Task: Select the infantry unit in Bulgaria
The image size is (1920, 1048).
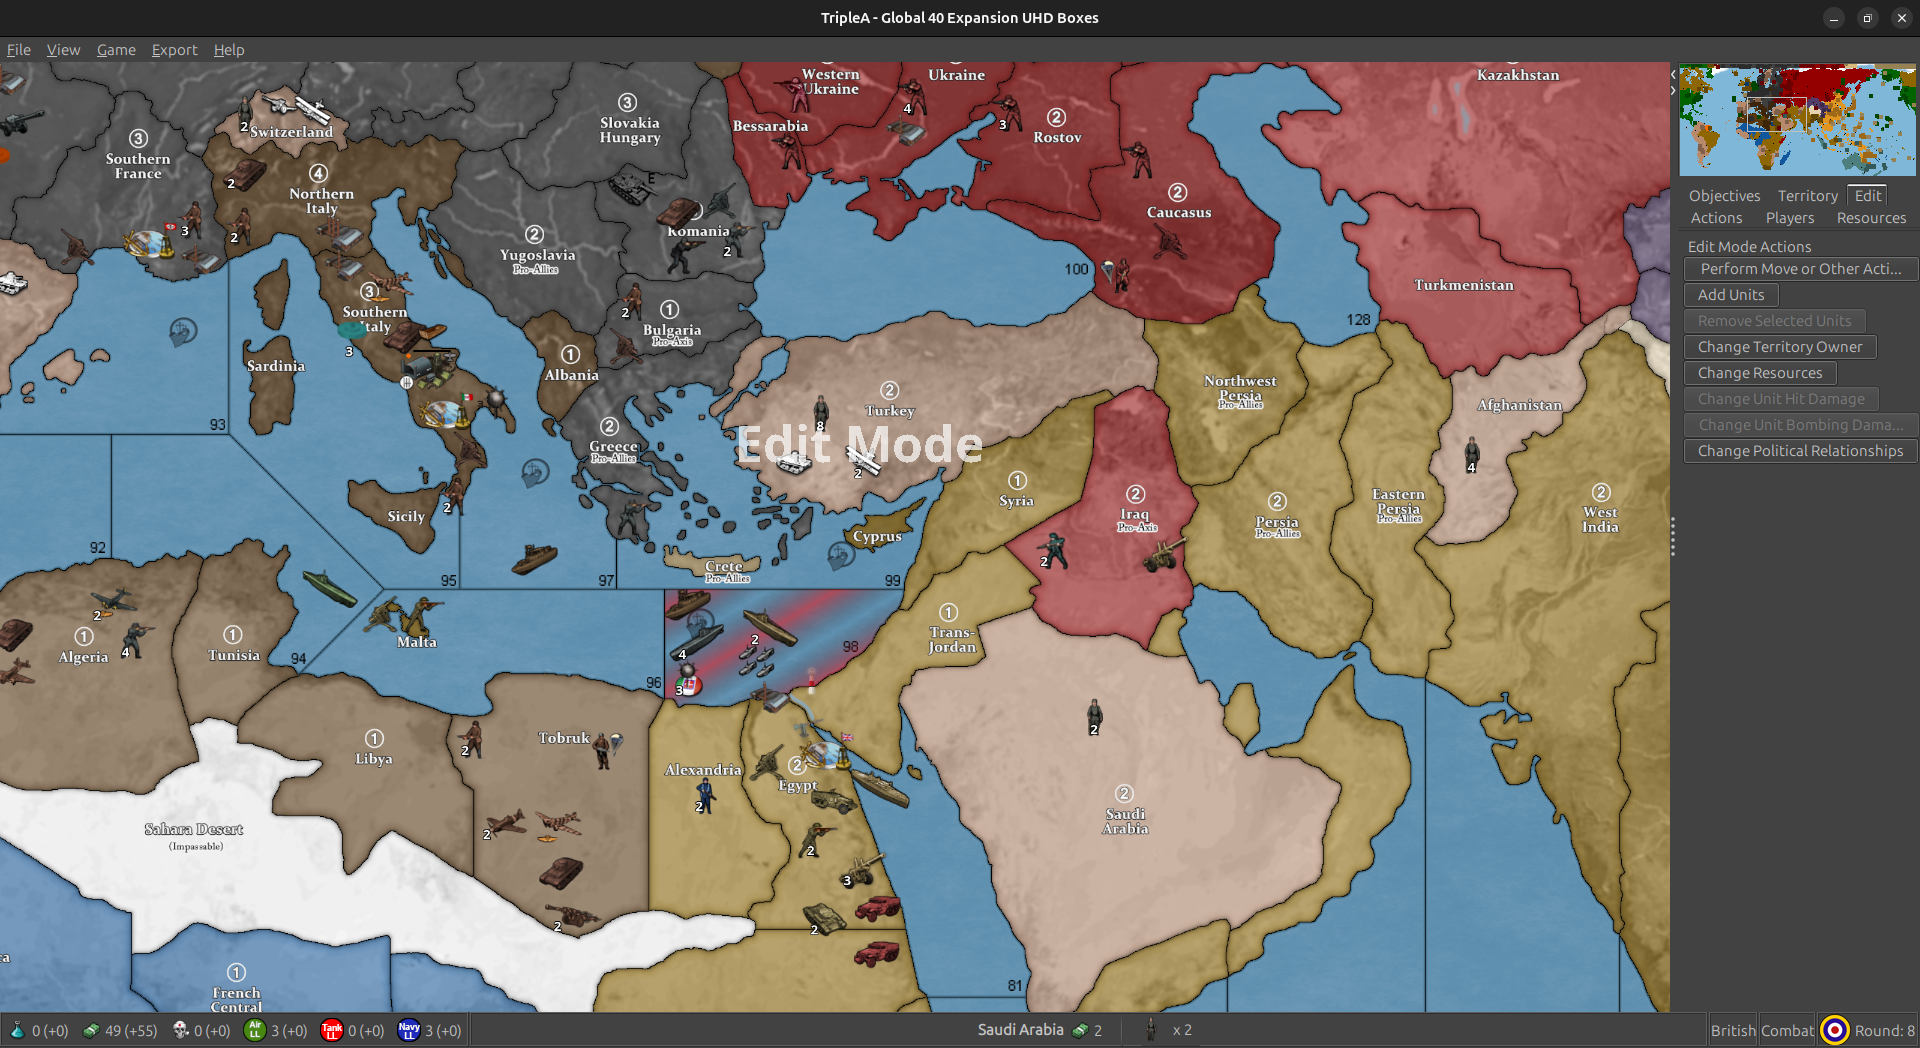Action: (x=632, y=300)
